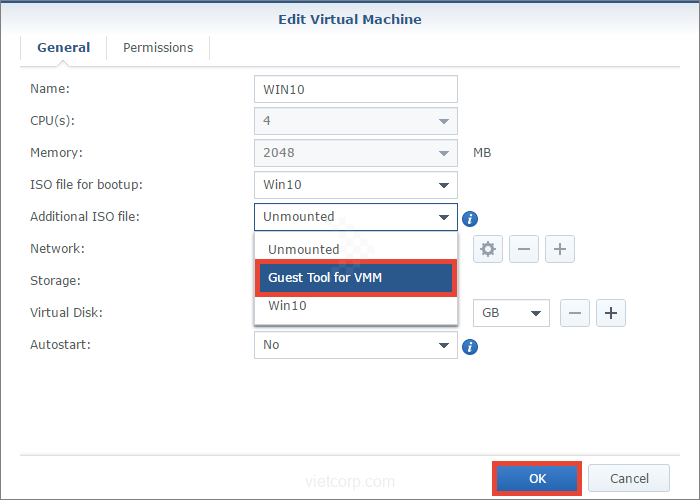Remove network with minus button
Screen dimensions: 700x500
tap(524, 249)
